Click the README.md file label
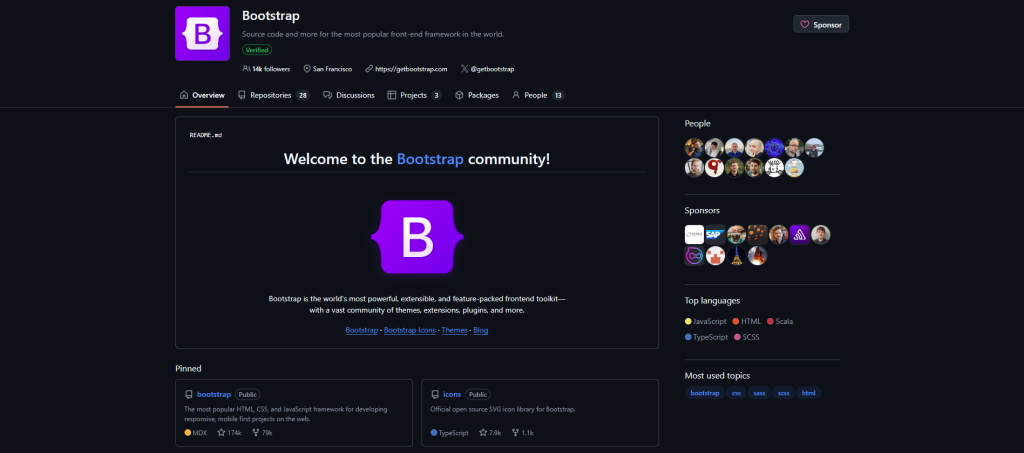 (206, 135)
